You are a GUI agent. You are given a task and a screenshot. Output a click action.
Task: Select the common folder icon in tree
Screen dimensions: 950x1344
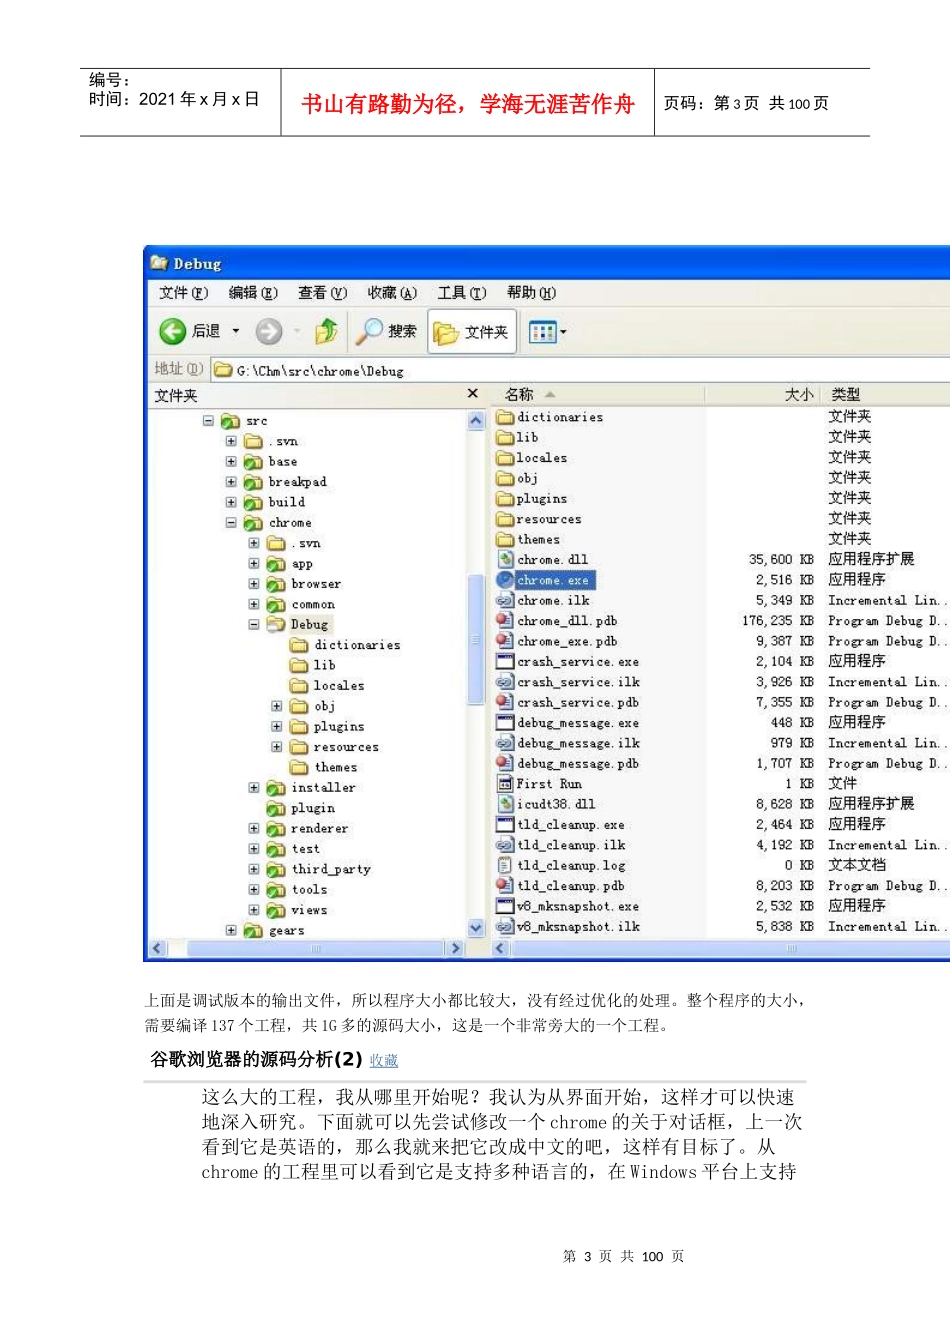(x=276, y=605)
